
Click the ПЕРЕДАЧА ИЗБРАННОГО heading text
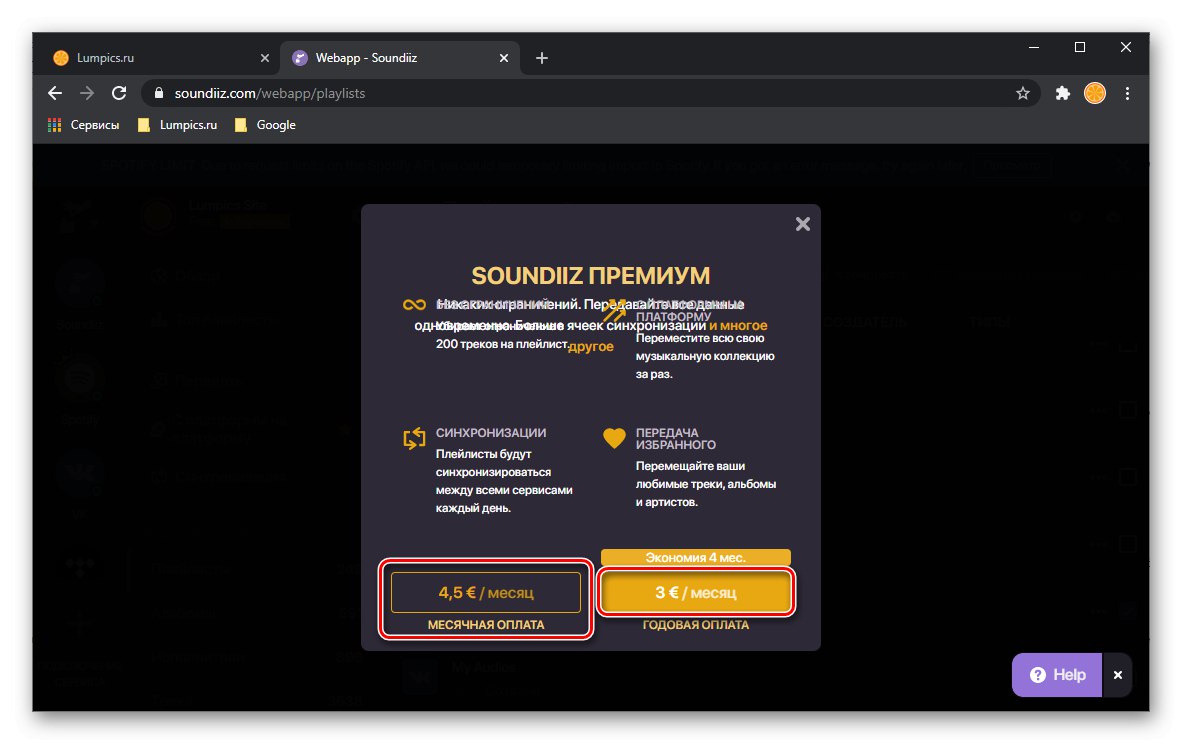click(x=676, y=439)
